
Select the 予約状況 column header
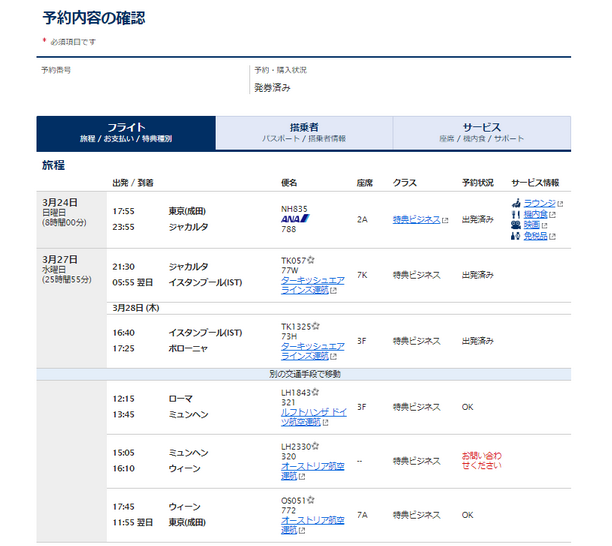pos(478,183)
